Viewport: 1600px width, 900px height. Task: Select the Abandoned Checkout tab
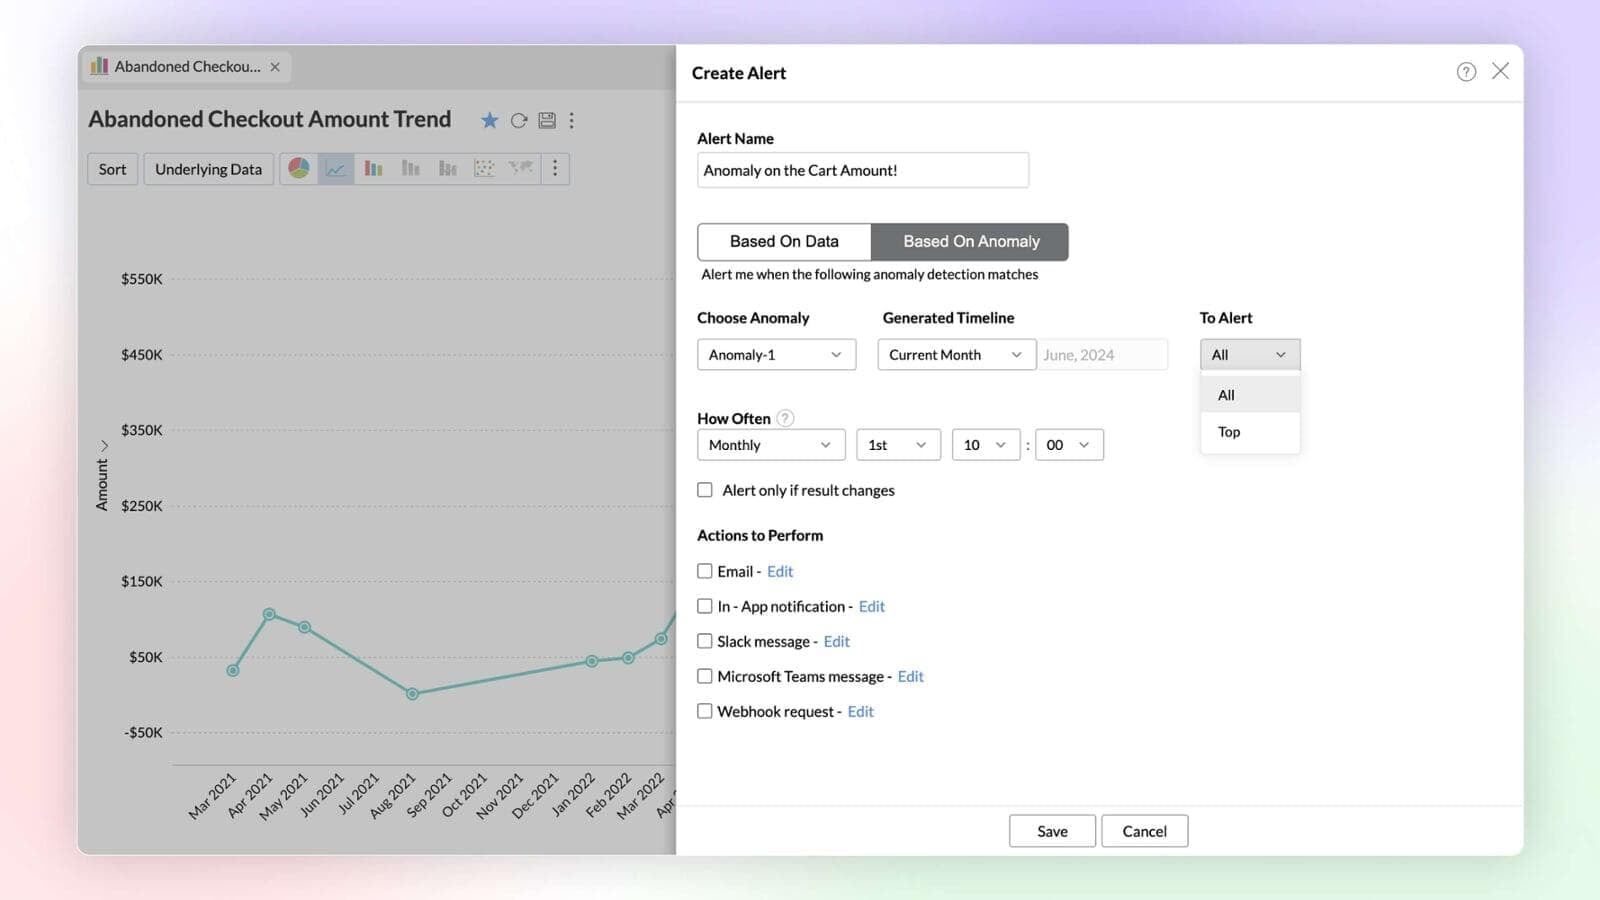(x=186, y=67)
